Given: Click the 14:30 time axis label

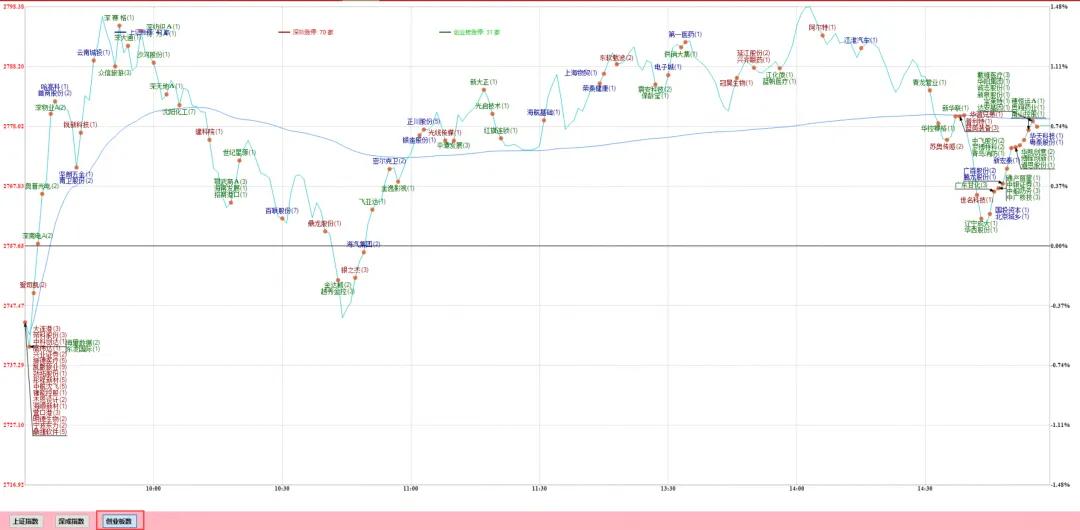Looking at the screenshot, I should pyautogui.click(x=925, y=489).
